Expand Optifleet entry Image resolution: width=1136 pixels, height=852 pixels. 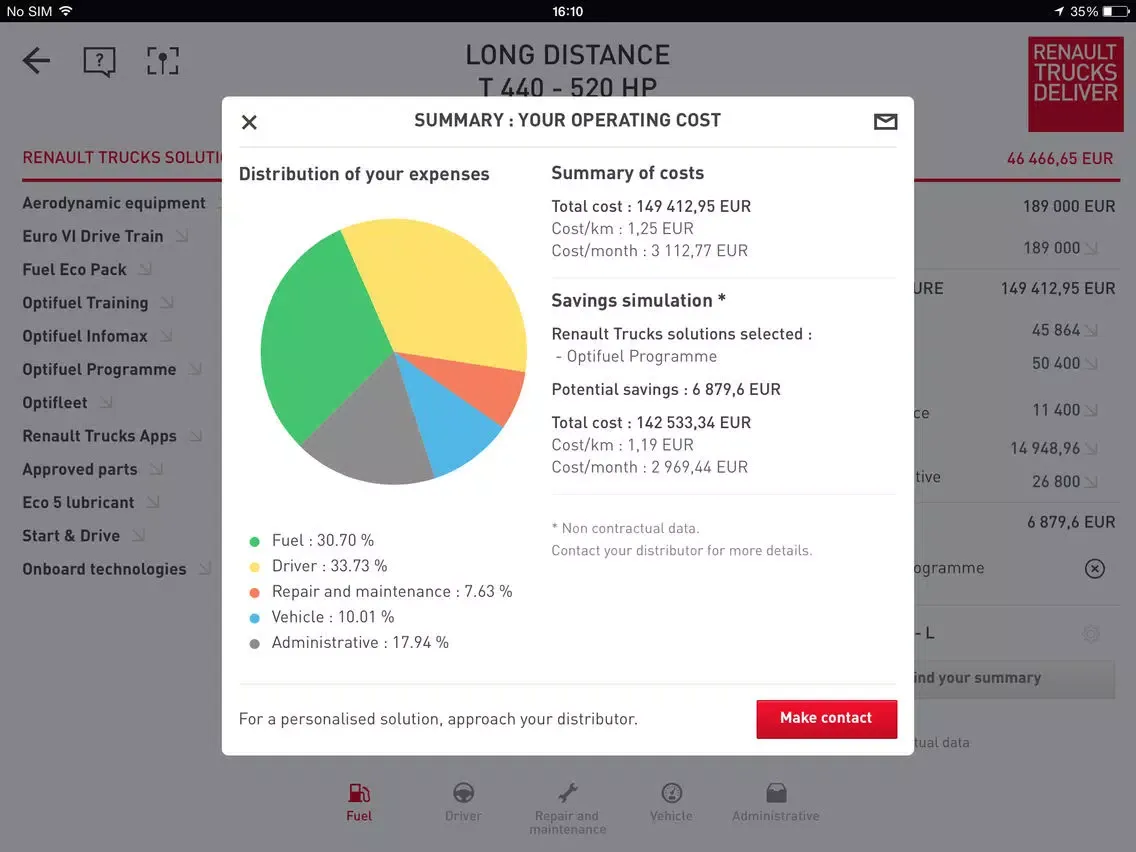[x=67, y=403]
